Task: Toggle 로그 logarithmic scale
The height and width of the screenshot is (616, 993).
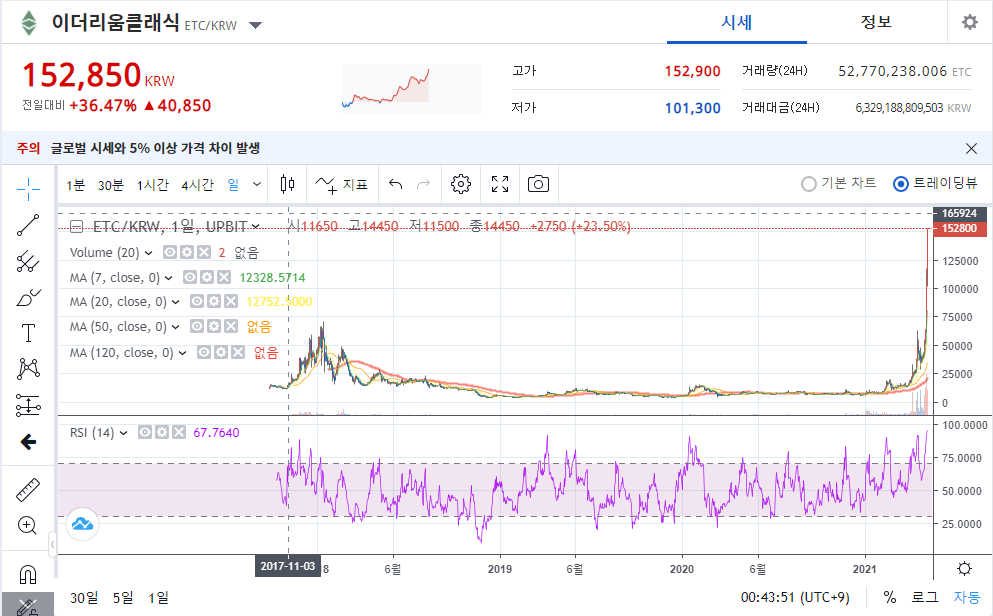Action: (x=924, y=597)
